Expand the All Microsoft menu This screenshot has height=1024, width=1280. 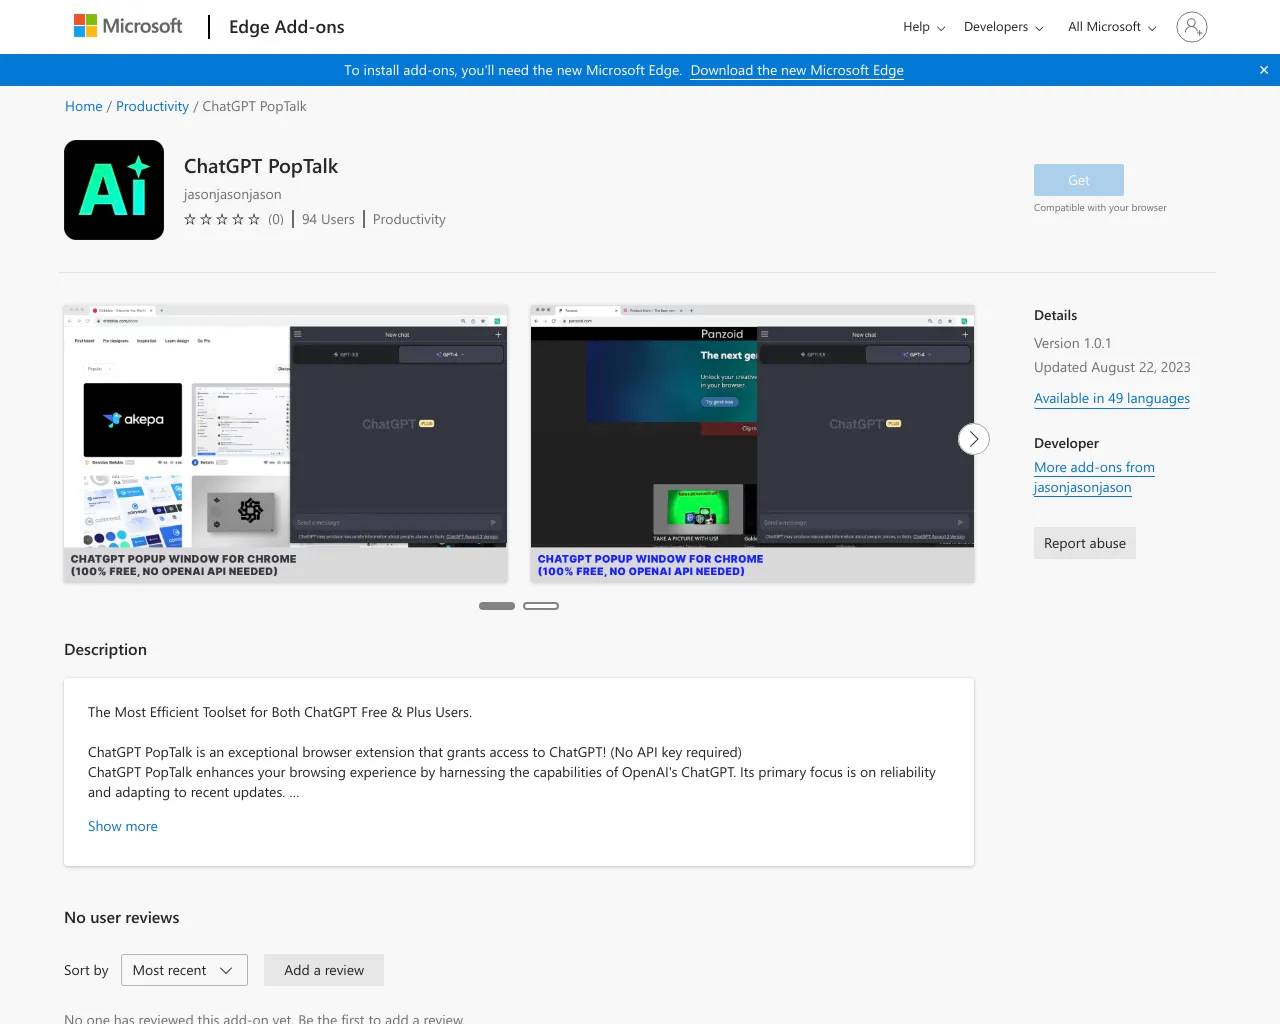tap(1112, 27)
